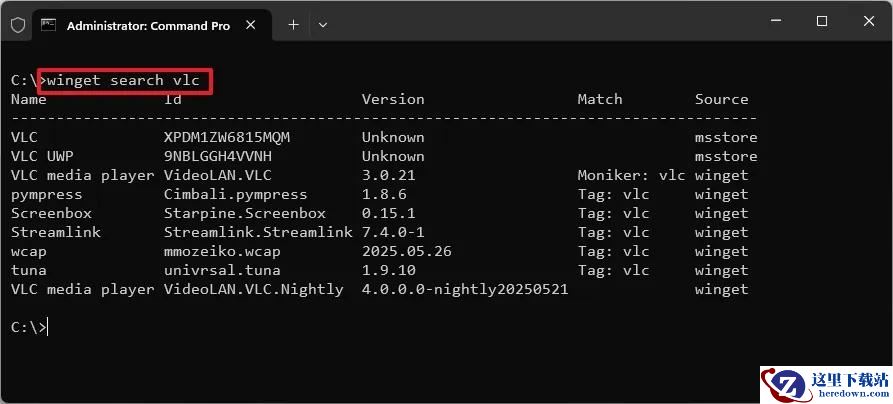Click the heredown.com watermark logo
This screenshot has height=404, width=893.
(x=826, y=385)
